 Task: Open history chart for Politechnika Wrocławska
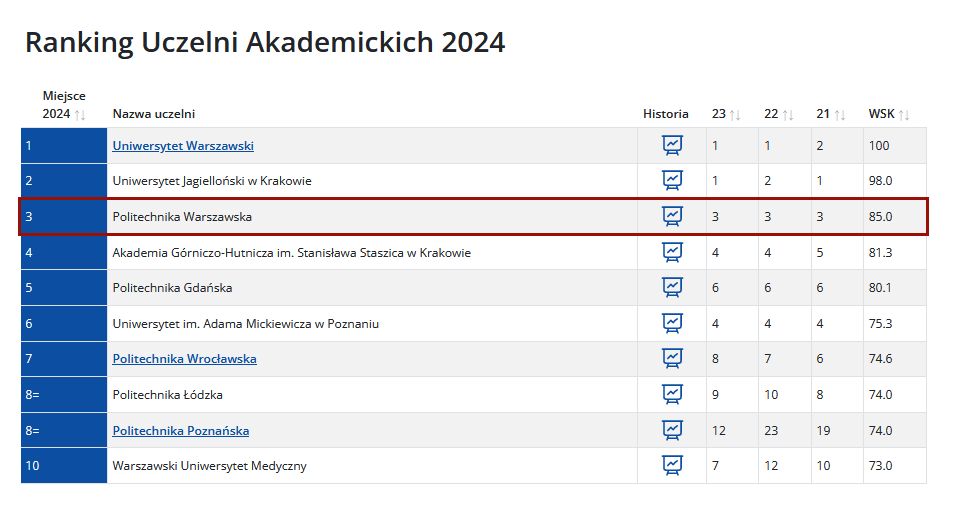(x=672, y=359)
